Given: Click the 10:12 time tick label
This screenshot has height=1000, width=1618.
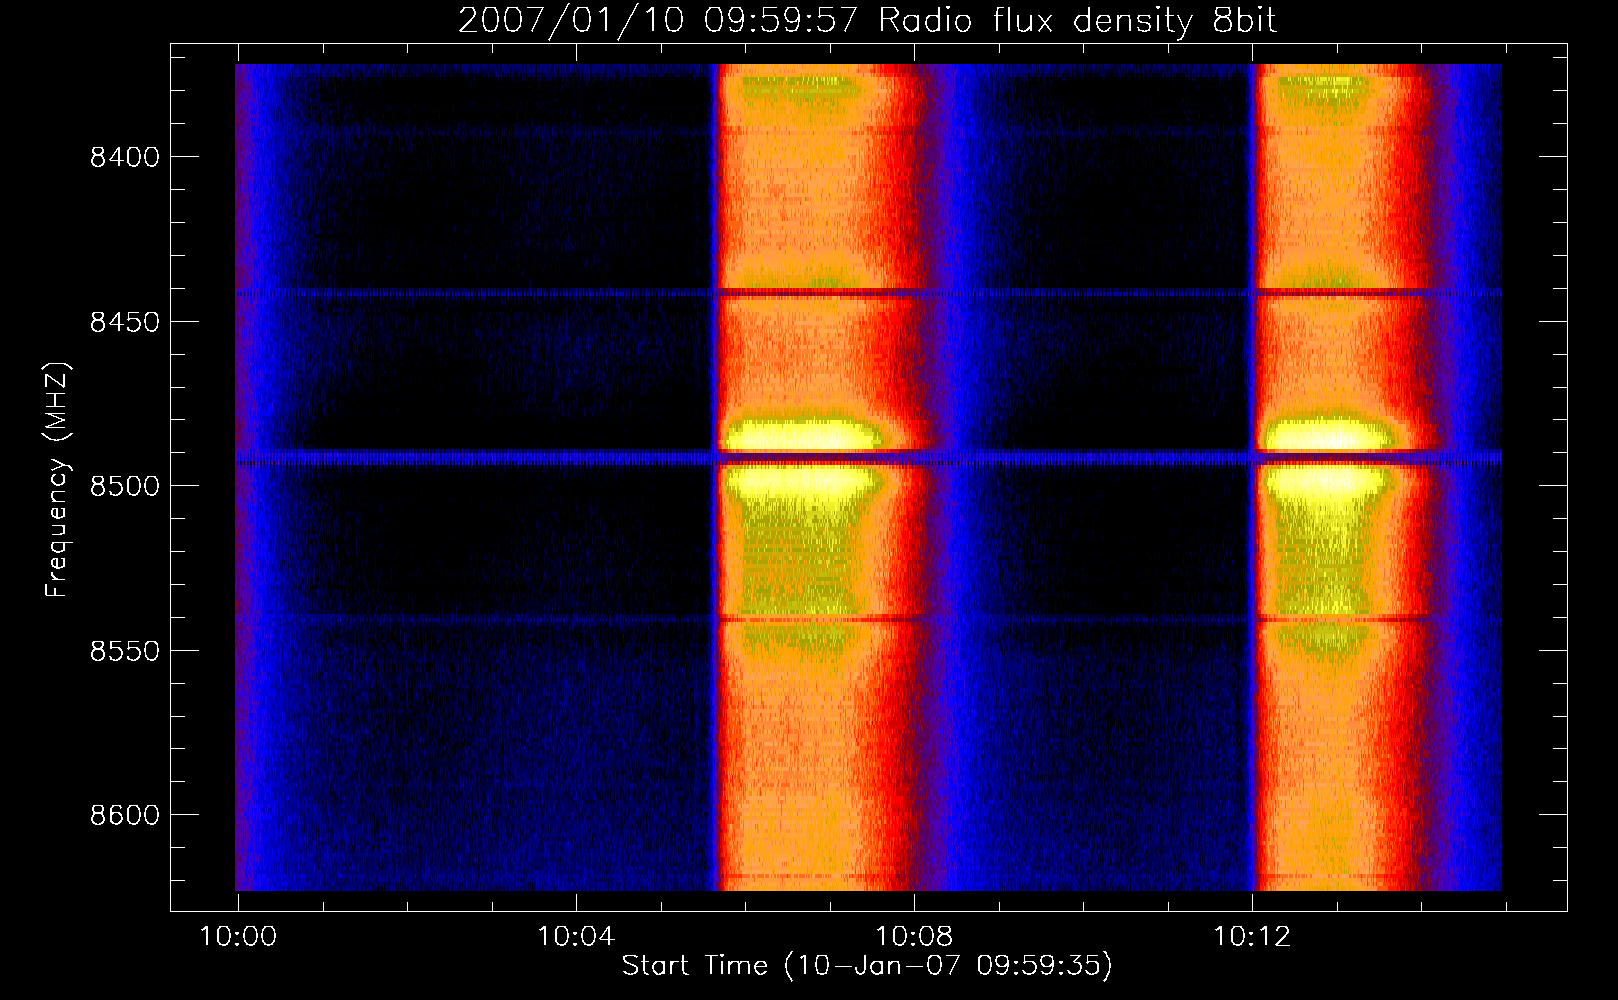Looking at the screenshot, I should click(x=1252, y=937).
